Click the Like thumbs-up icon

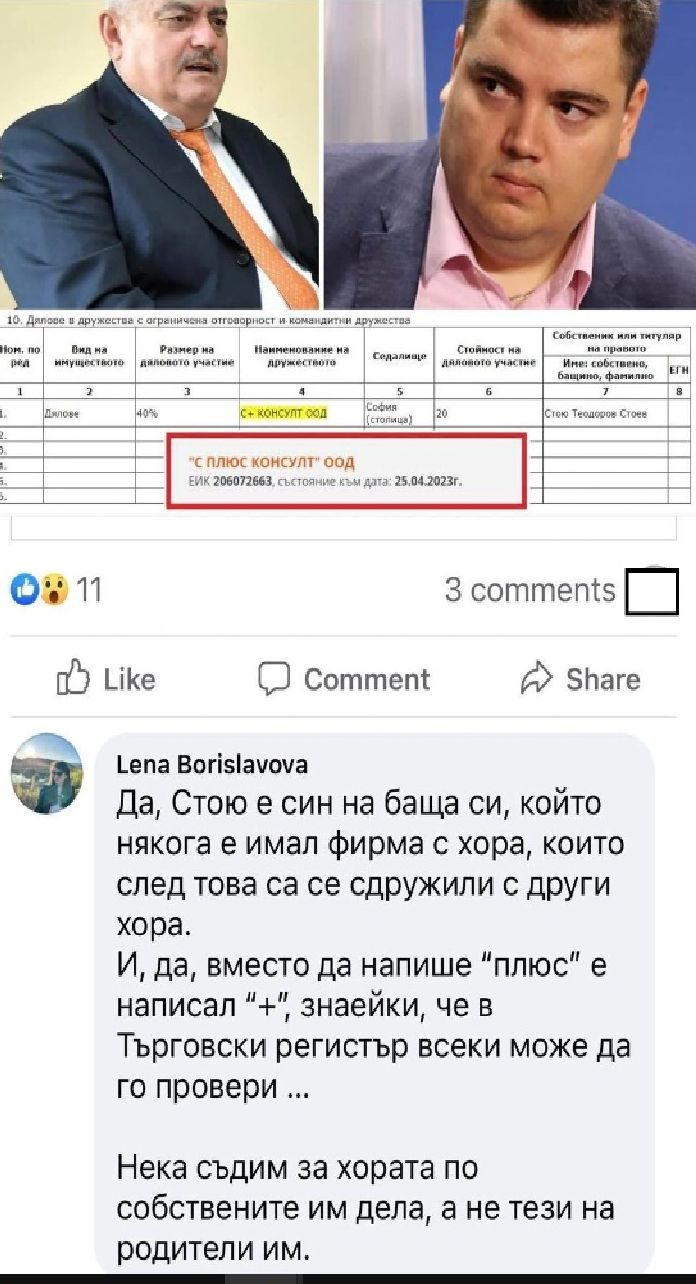tap(74, 680)
